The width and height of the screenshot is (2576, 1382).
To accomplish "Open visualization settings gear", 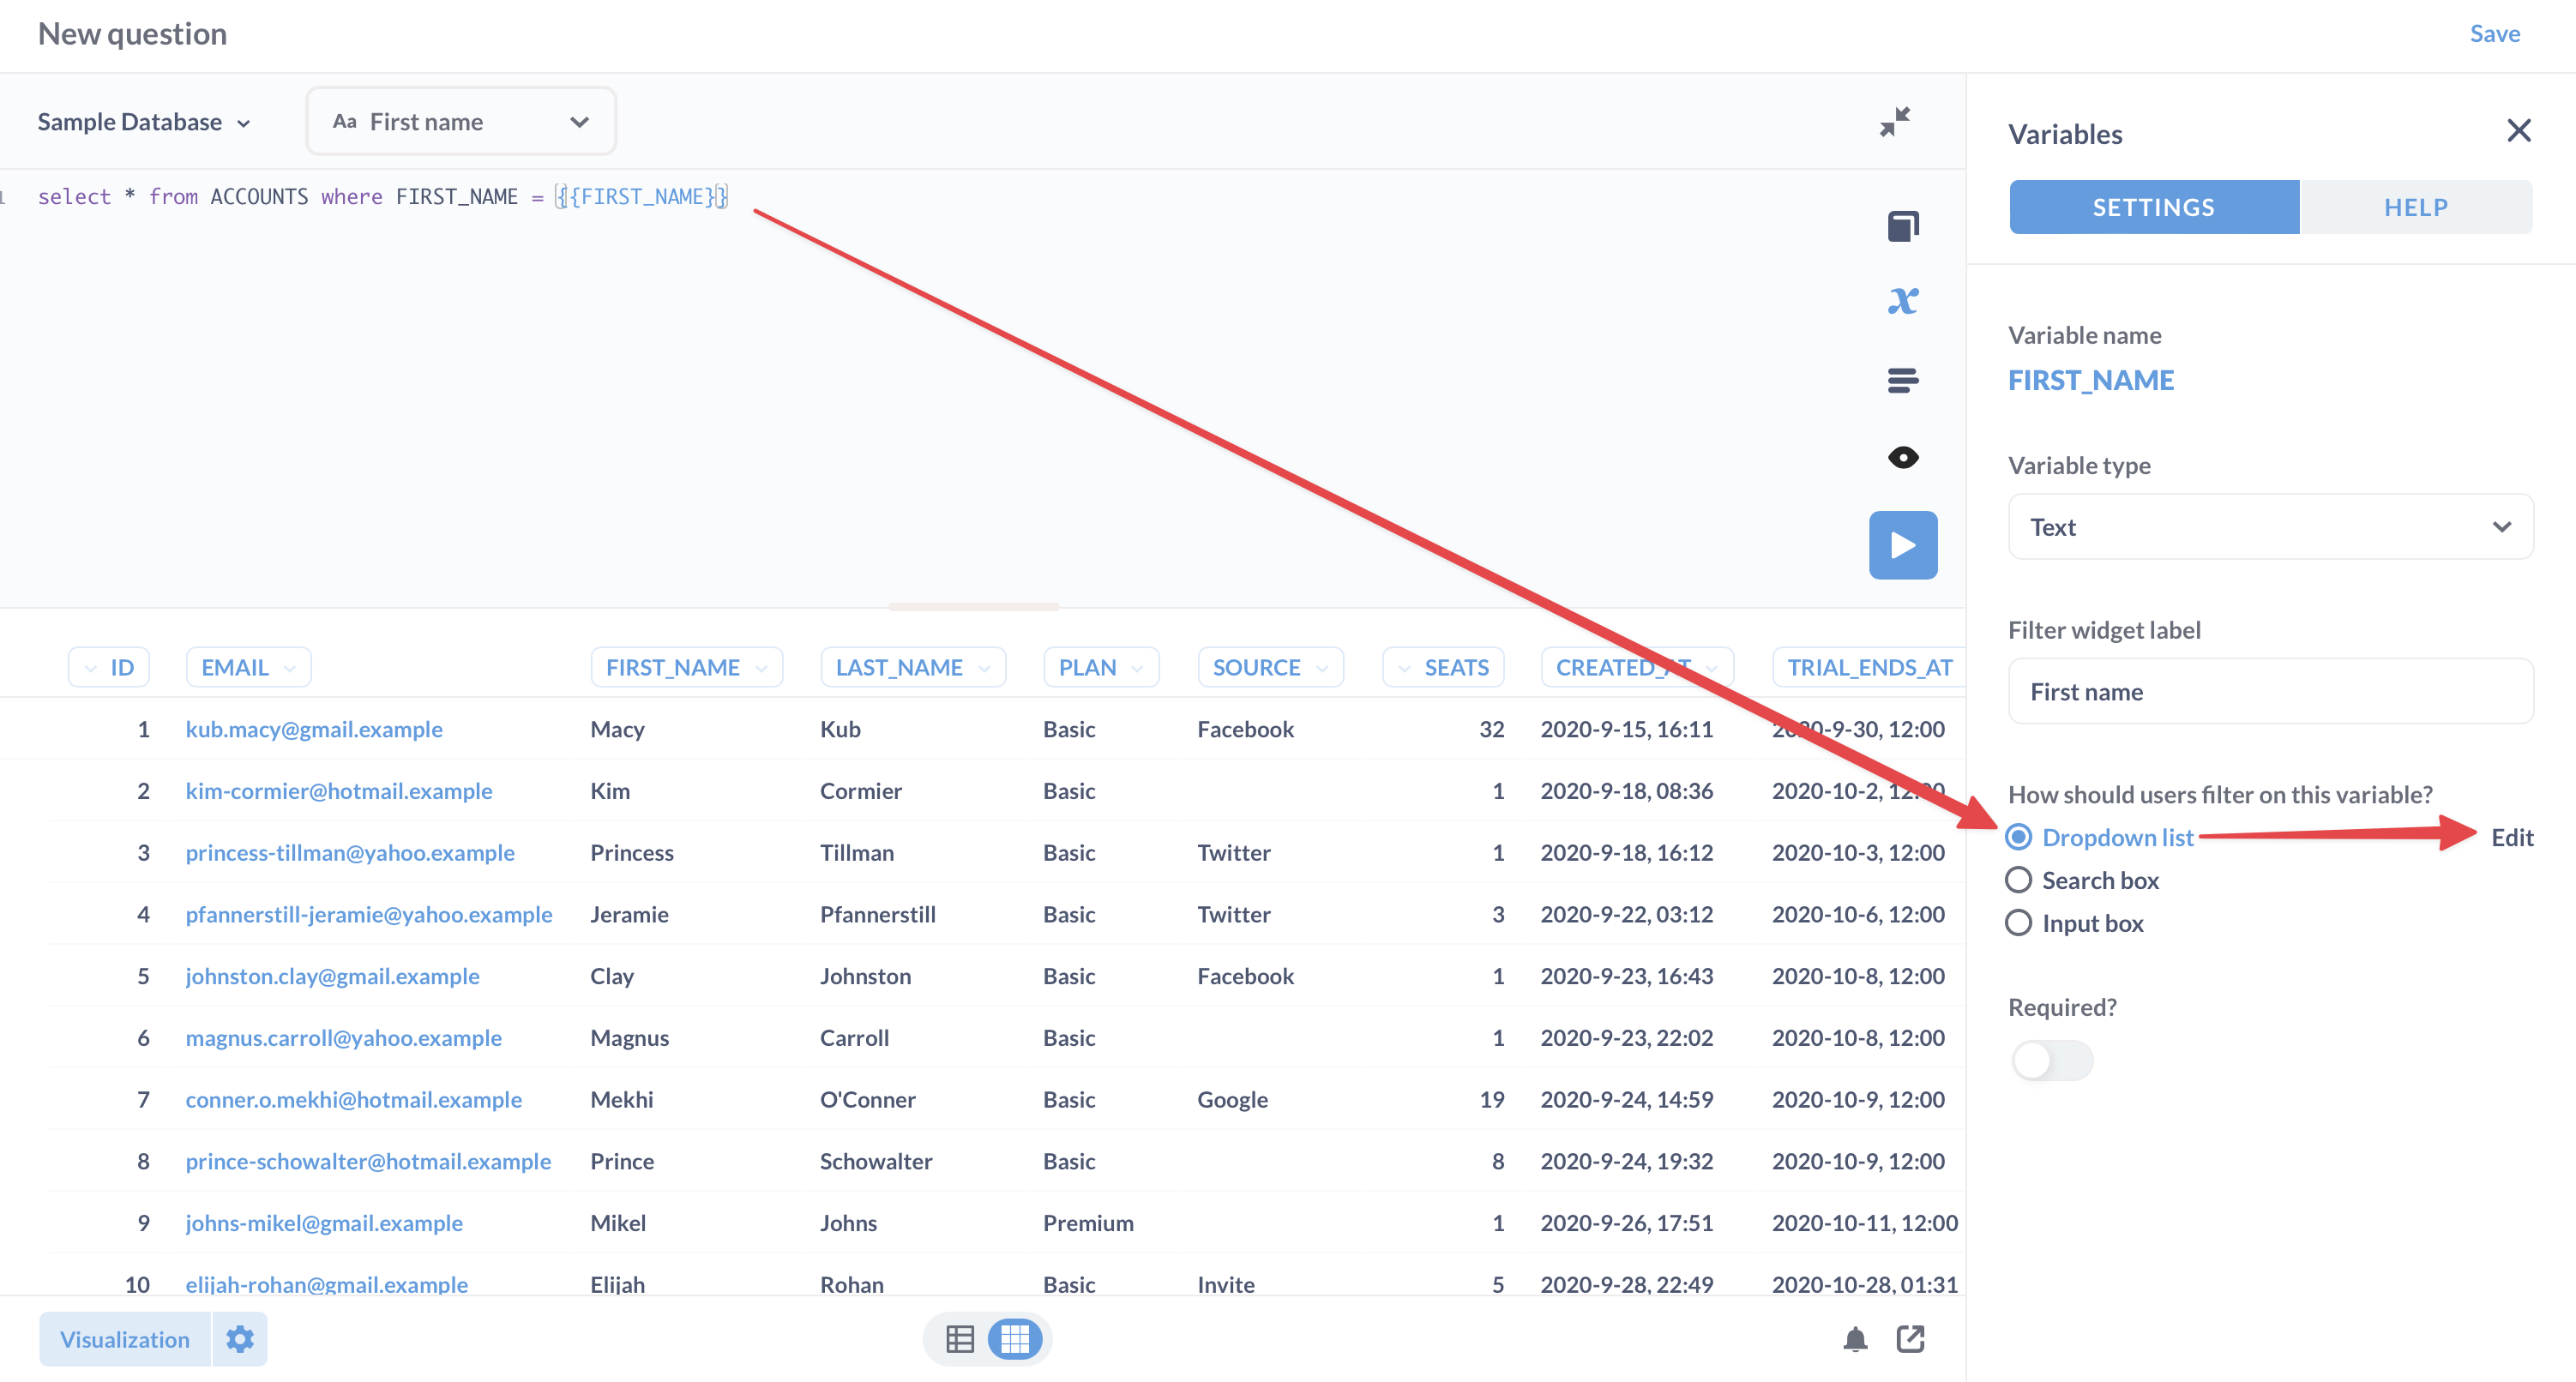I will [239, 1338].
